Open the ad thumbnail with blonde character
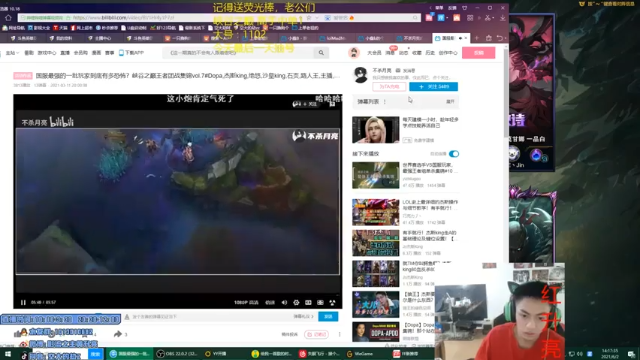The width and height of the screenshot is (640, 360). point(376,130)
